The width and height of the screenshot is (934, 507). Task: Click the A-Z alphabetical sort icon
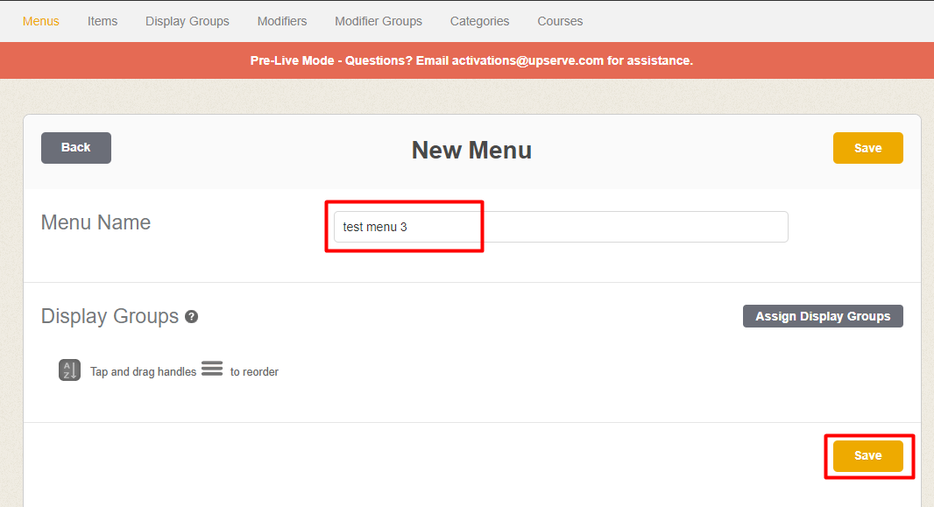point(69,370)
